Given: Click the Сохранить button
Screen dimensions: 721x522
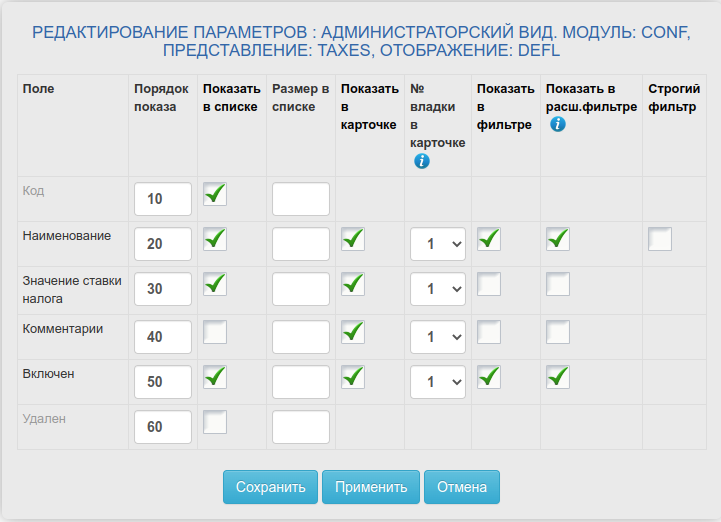Looking at the screenshot, I should tap(270, 487).
